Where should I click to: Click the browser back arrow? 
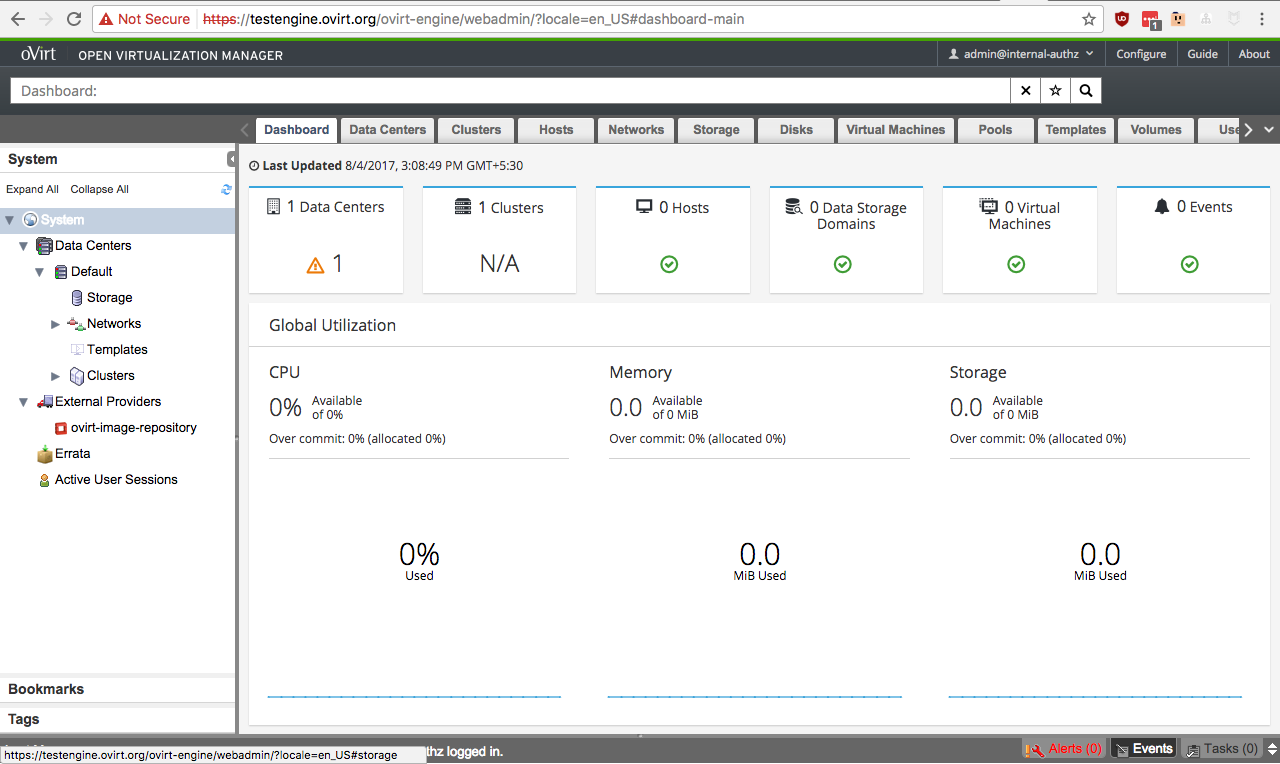(18, 19)
